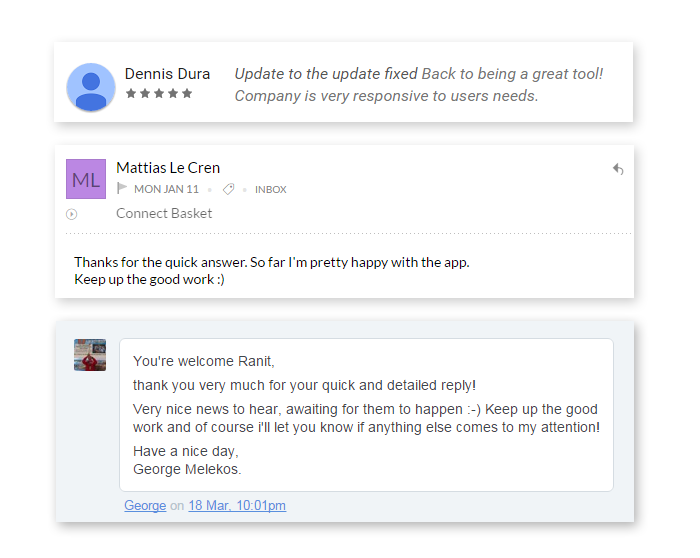Click the "Thanks for the quick answer" message body
Viewport: 700px width, 558px height.
pos(272,262)
